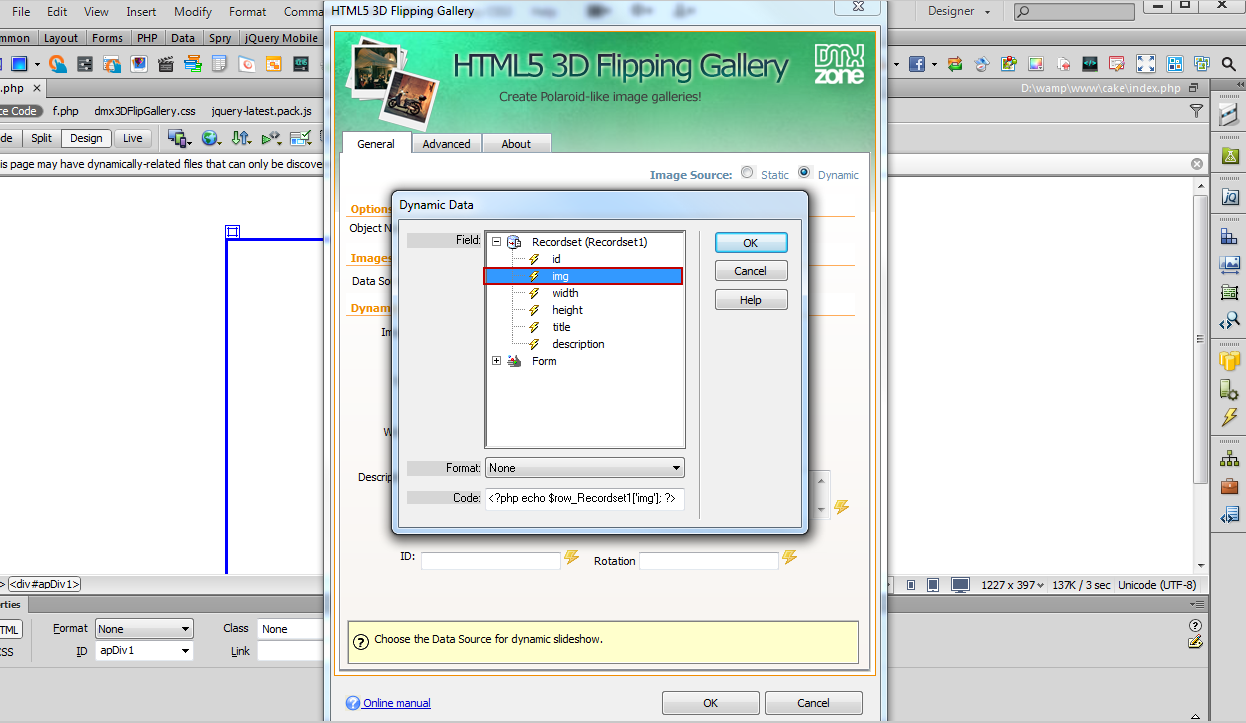Image resolution: width=1246 pixels, height=723 pixels.
Task: Click the magnifier search icon in the toolbar
Action: click(x=1229, y=64)
